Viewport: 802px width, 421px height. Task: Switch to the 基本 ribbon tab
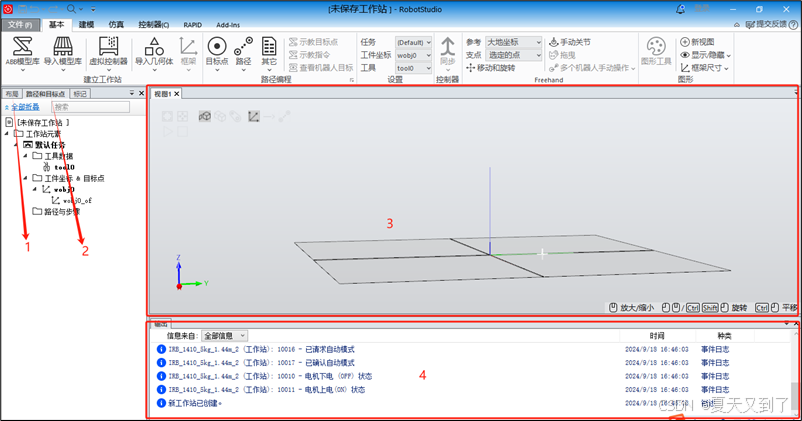click(x=56, y=25)
